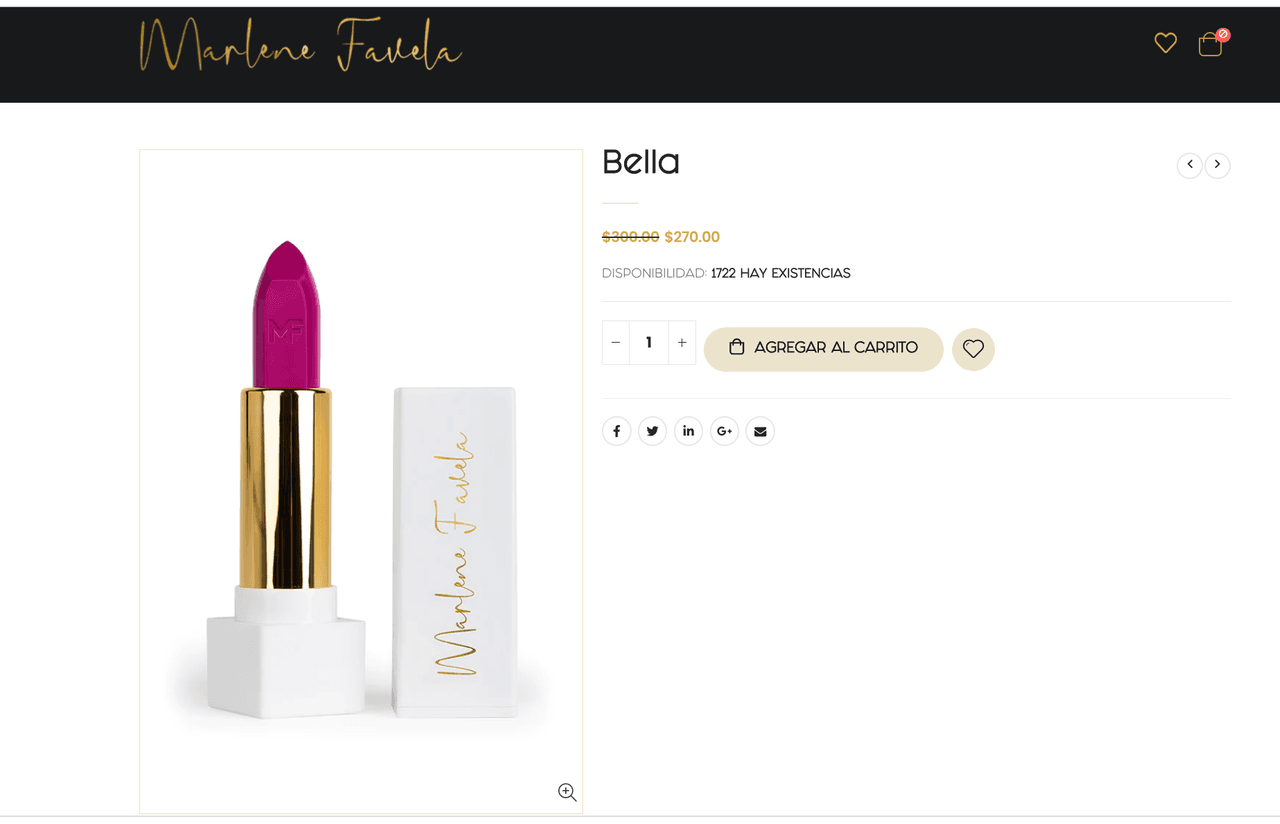
Task: Go to next product arrow
Action: tap(1217, 165)
